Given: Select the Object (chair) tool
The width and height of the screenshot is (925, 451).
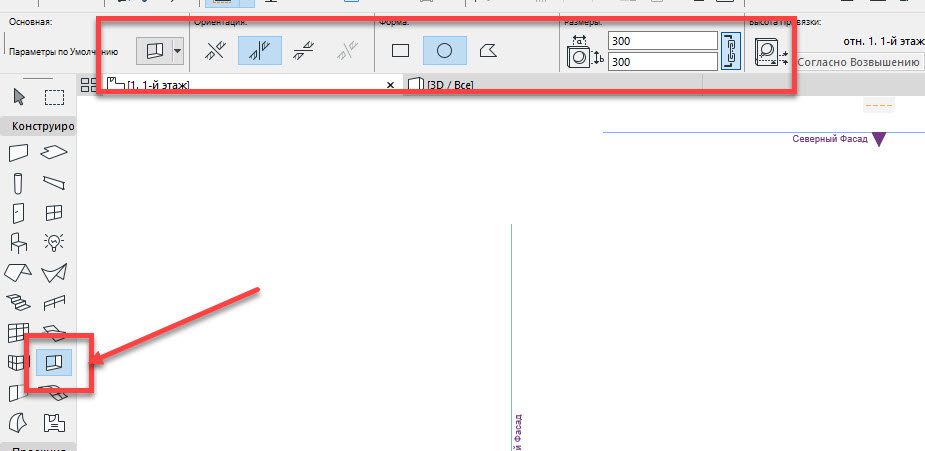Looking at the screenshot, I should tap(19, 243).
